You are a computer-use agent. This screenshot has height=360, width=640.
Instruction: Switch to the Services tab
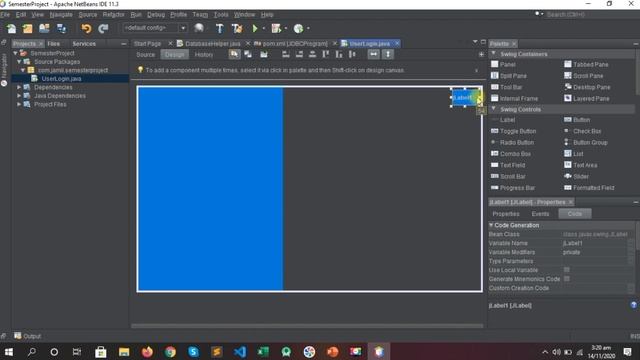point(84,44)
